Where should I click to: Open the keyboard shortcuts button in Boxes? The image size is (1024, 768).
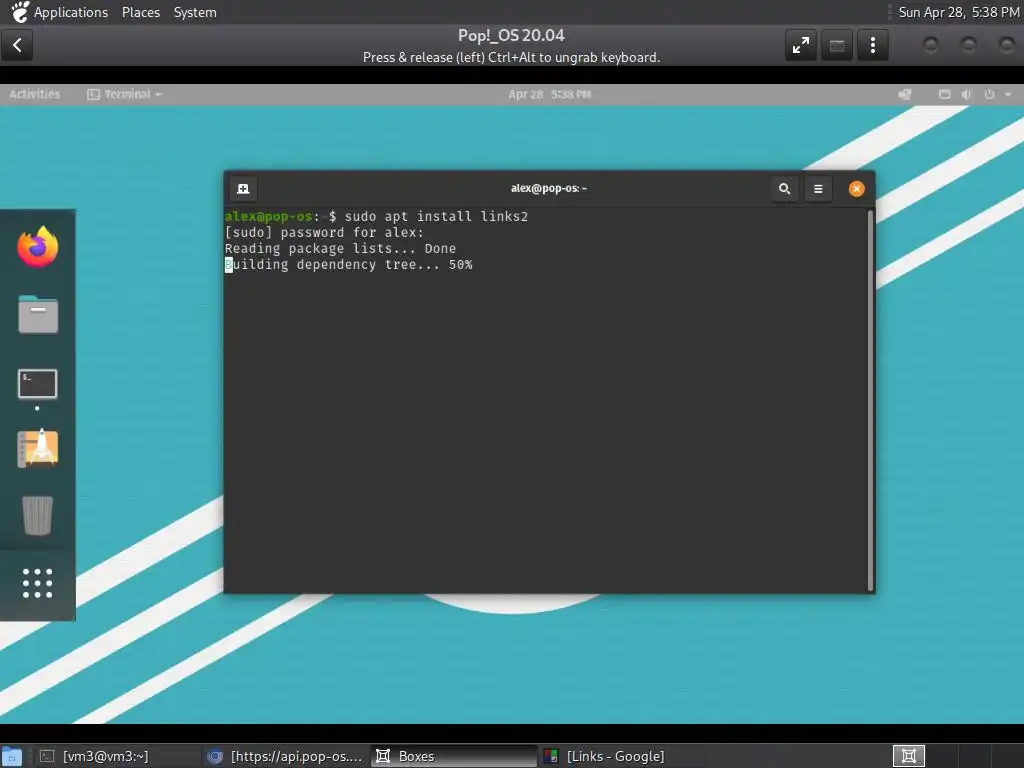[837, 45]
